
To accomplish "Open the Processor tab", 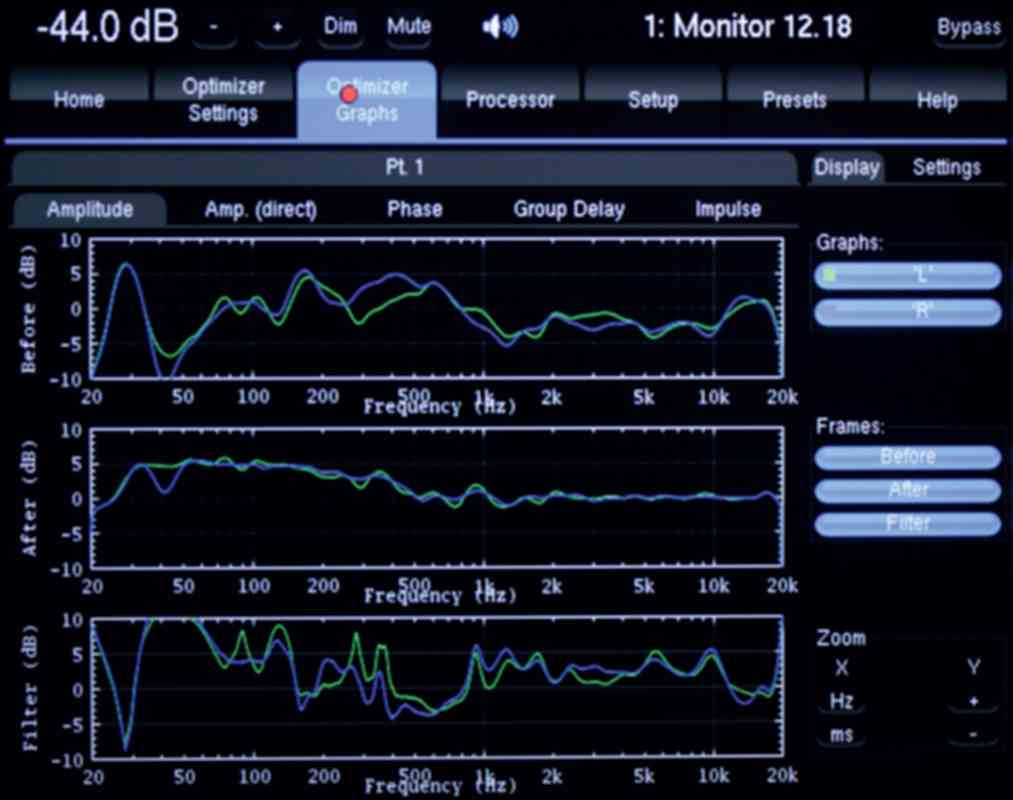I will pos(510,100).
